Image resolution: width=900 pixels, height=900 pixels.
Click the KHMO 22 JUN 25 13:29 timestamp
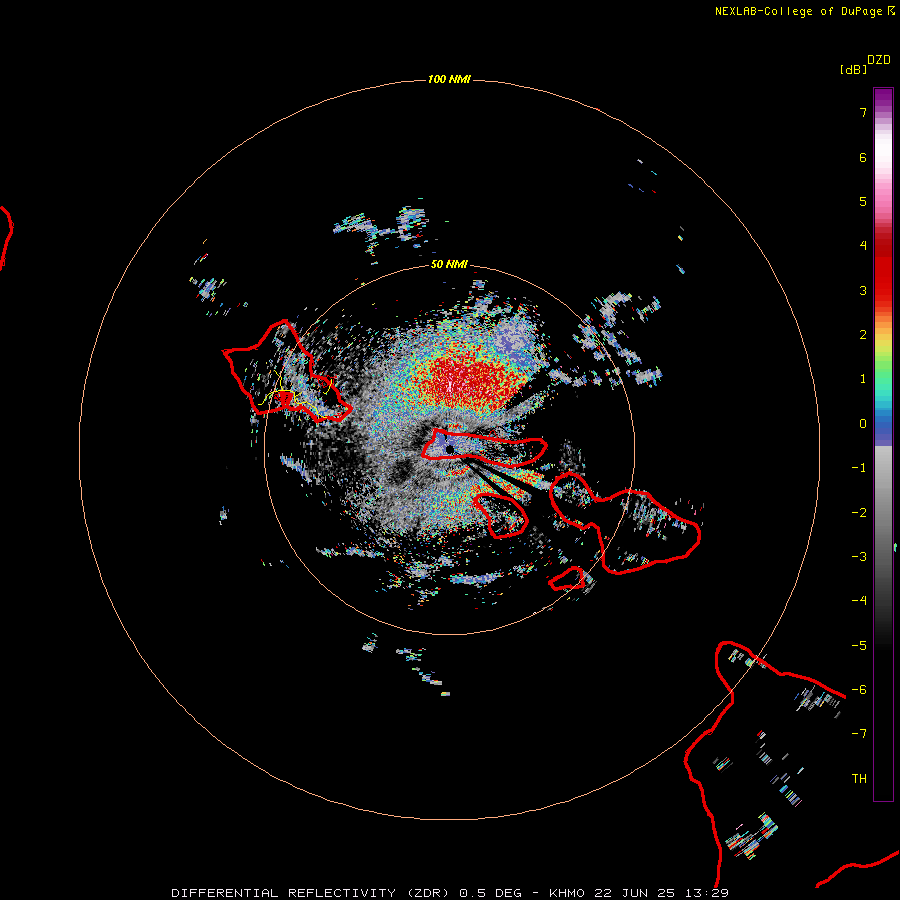tap(639, 893)
